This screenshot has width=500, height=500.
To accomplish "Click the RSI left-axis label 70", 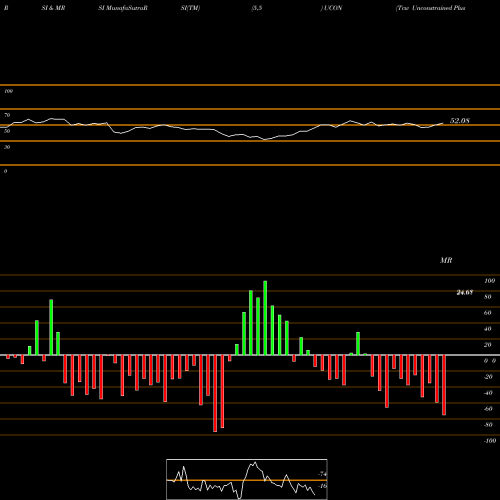I will (7, 115).
